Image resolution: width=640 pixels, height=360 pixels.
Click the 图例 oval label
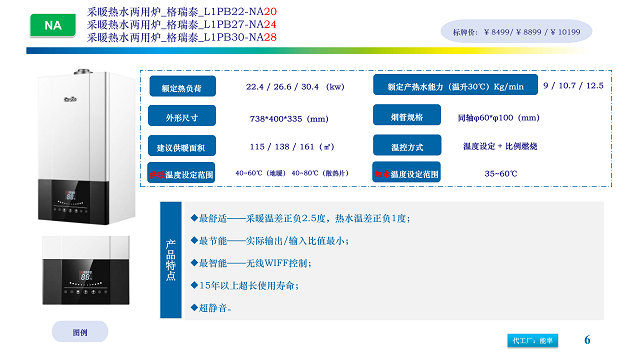click(80, 331)
